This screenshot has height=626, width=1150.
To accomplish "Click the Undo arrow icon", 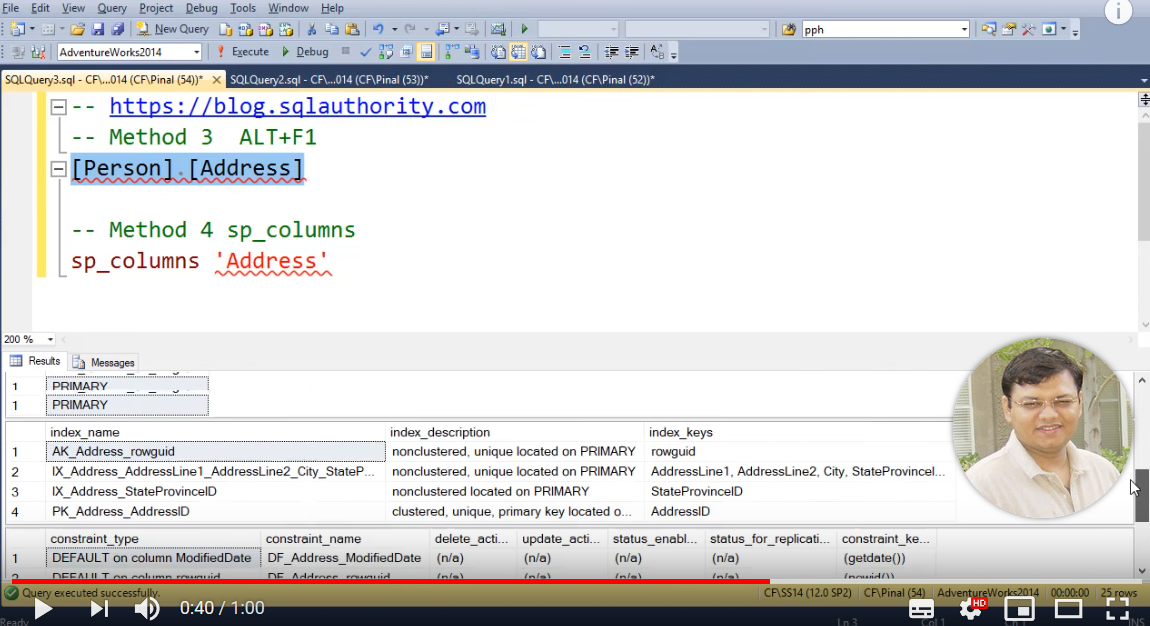I will click(x=378, y=29).
